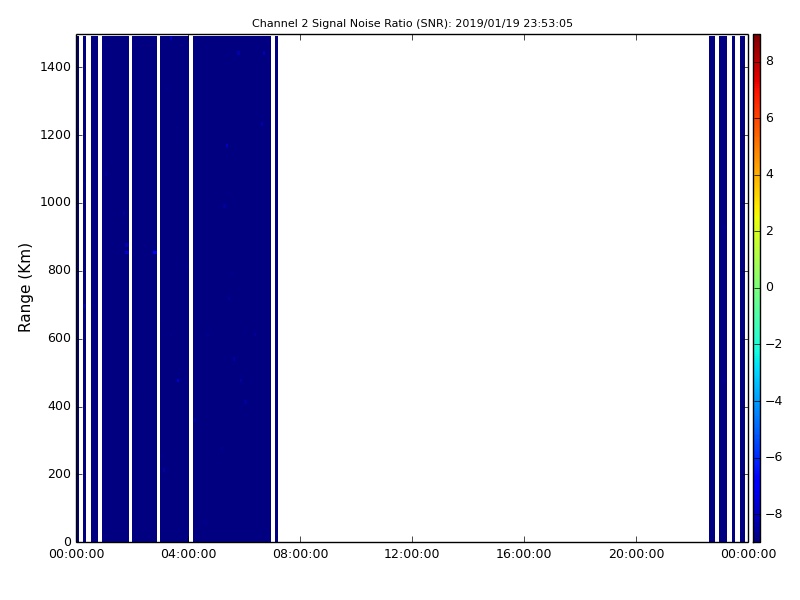Click the colorbar tick label −6
The image size is (800, 600).
774,457
